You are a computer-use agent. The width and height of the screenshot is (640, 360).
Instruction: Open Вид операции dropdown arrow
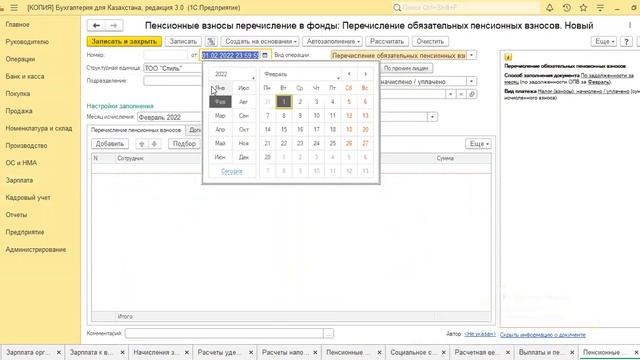pos(471,55)
